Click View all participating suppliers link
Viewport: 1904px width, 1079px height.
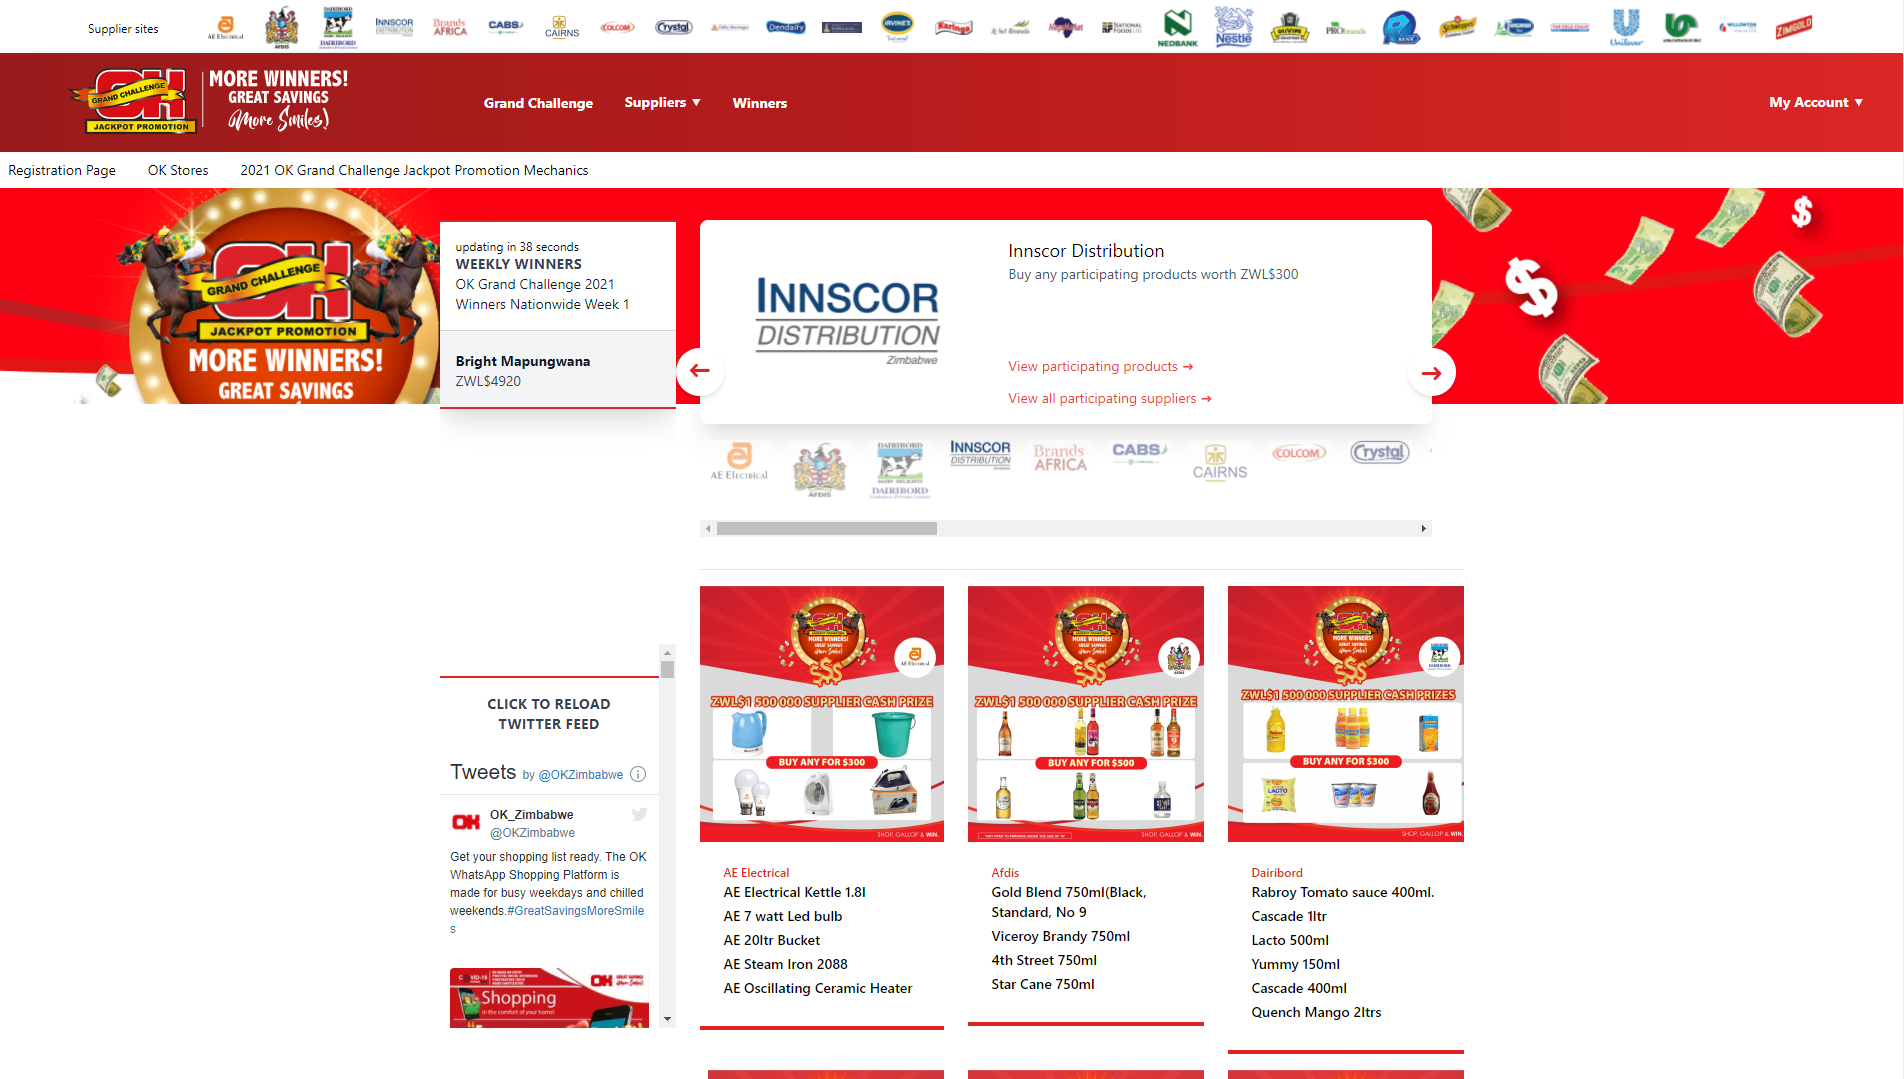coord(1109,399)
